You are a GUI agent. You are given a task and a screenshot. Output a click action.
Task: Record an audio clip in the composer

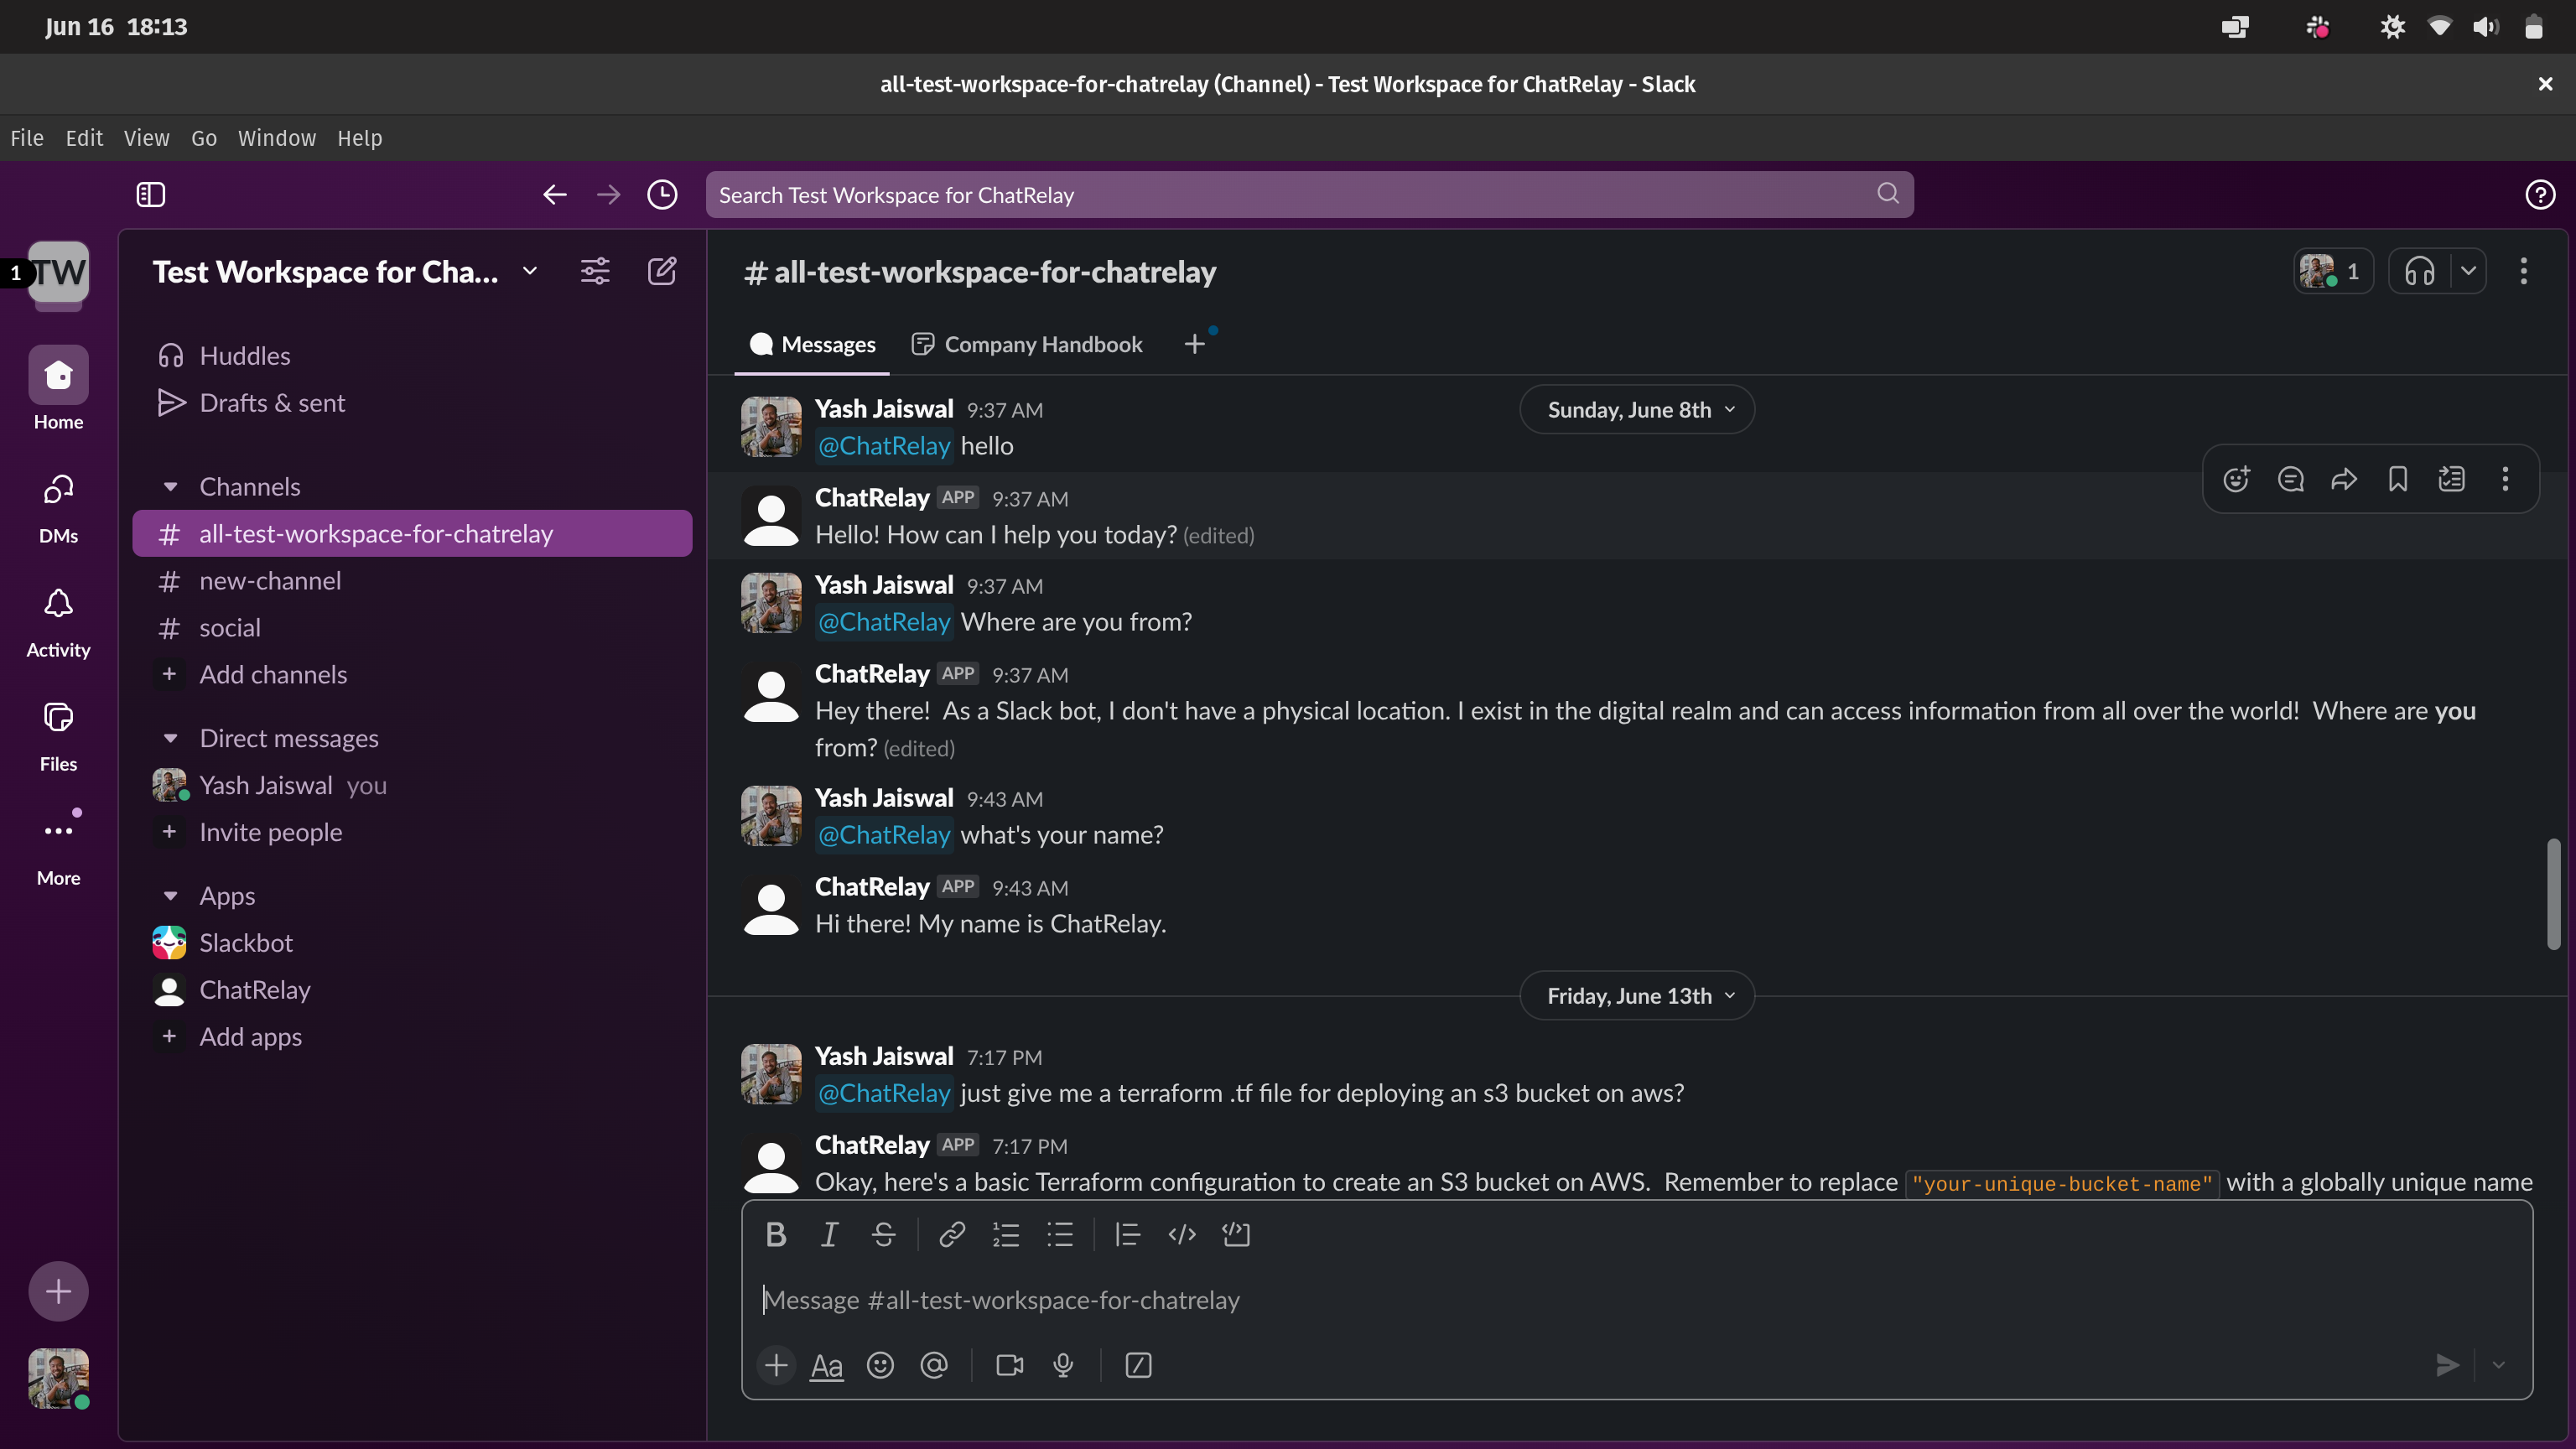1062,1365
